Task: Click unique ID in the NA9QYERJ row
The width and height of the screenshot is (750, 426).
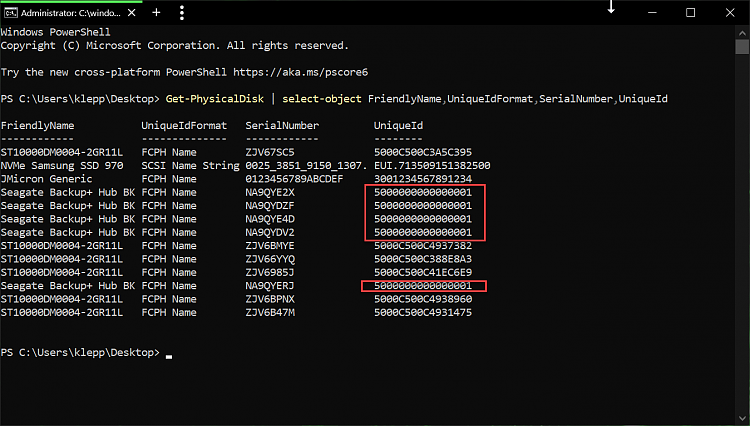Action: pos(423,286)
